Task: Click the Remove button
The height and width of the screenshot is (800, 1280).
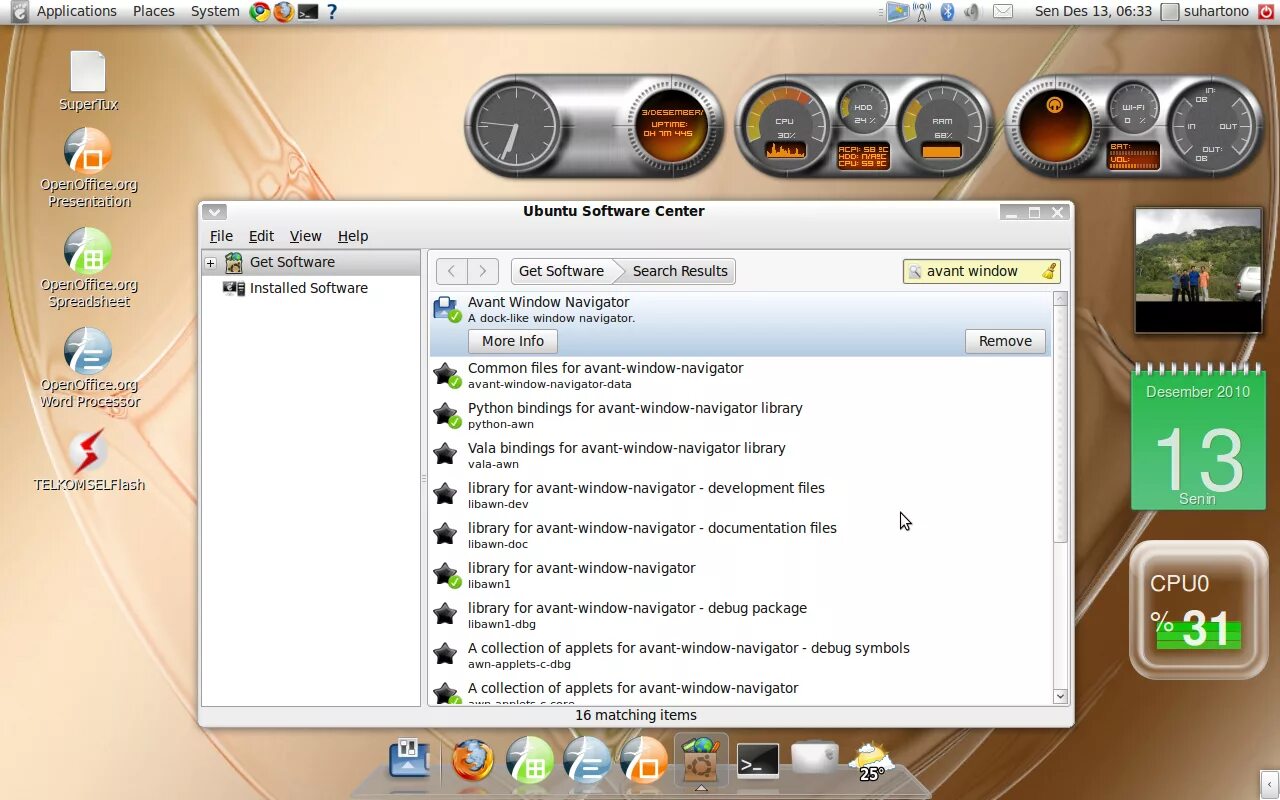Action: 1005,341
